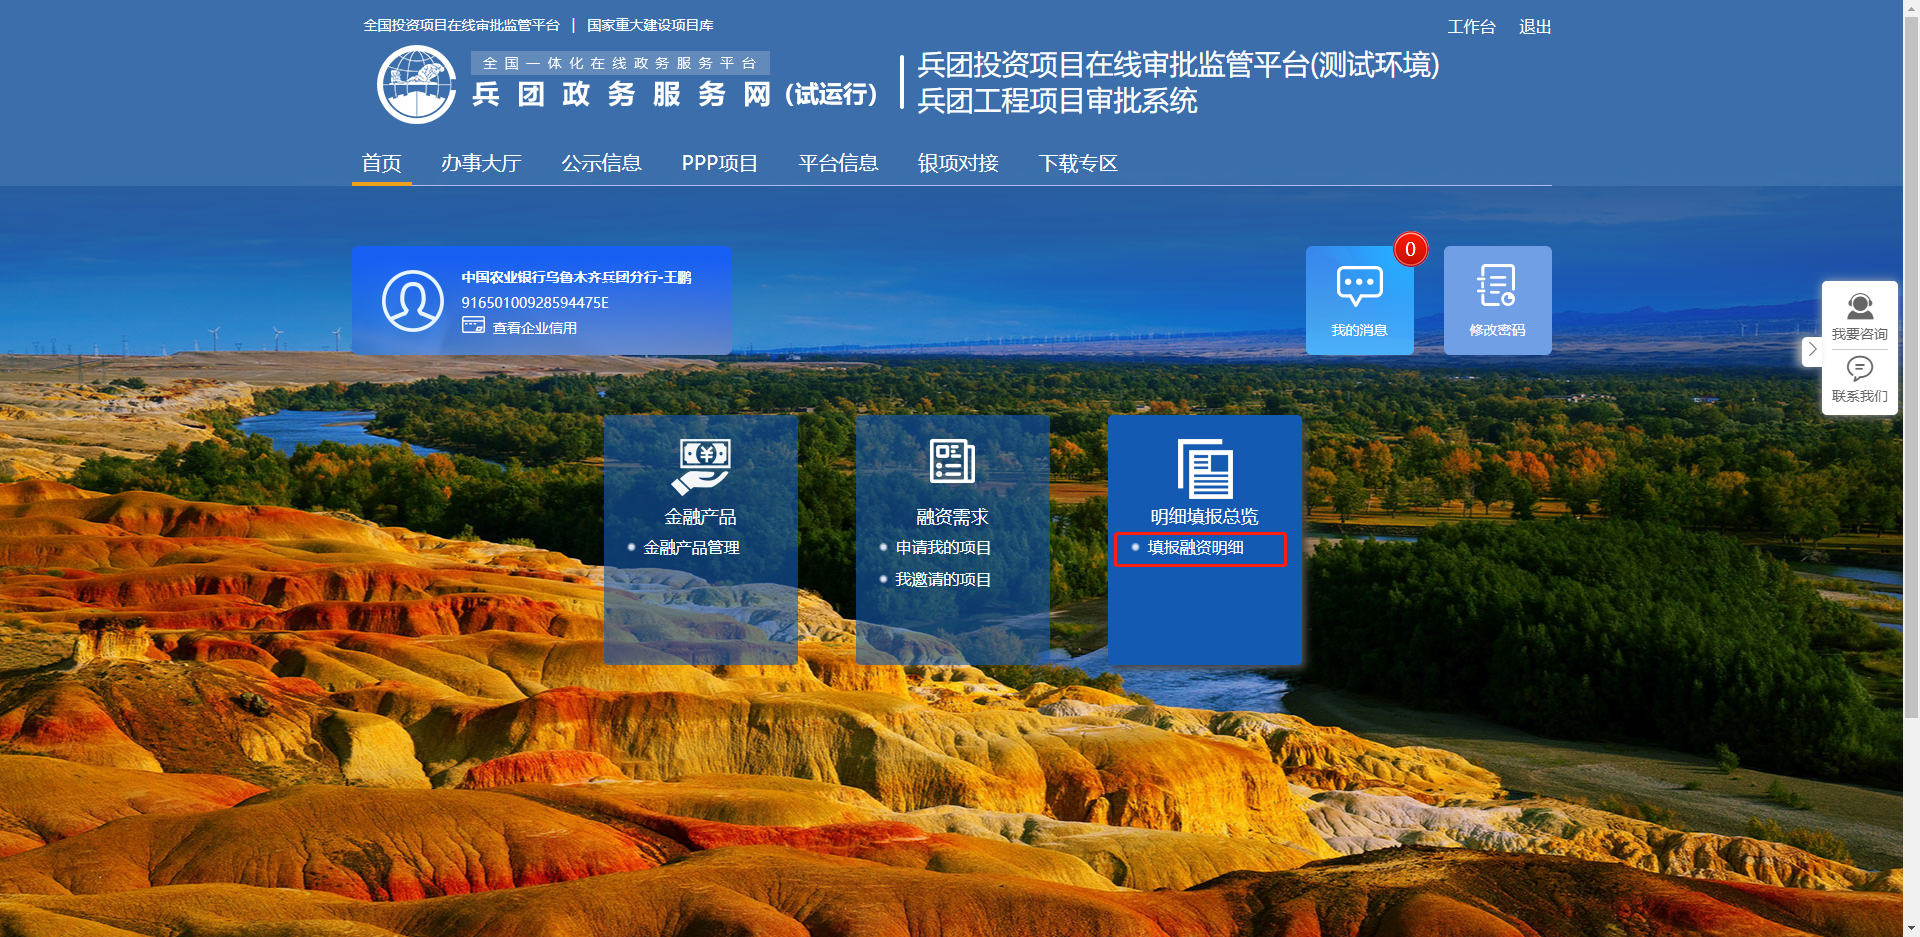1920x937 pixels.
Task: Click the My Messages chat bubble icon
Action: point(1359,286)
